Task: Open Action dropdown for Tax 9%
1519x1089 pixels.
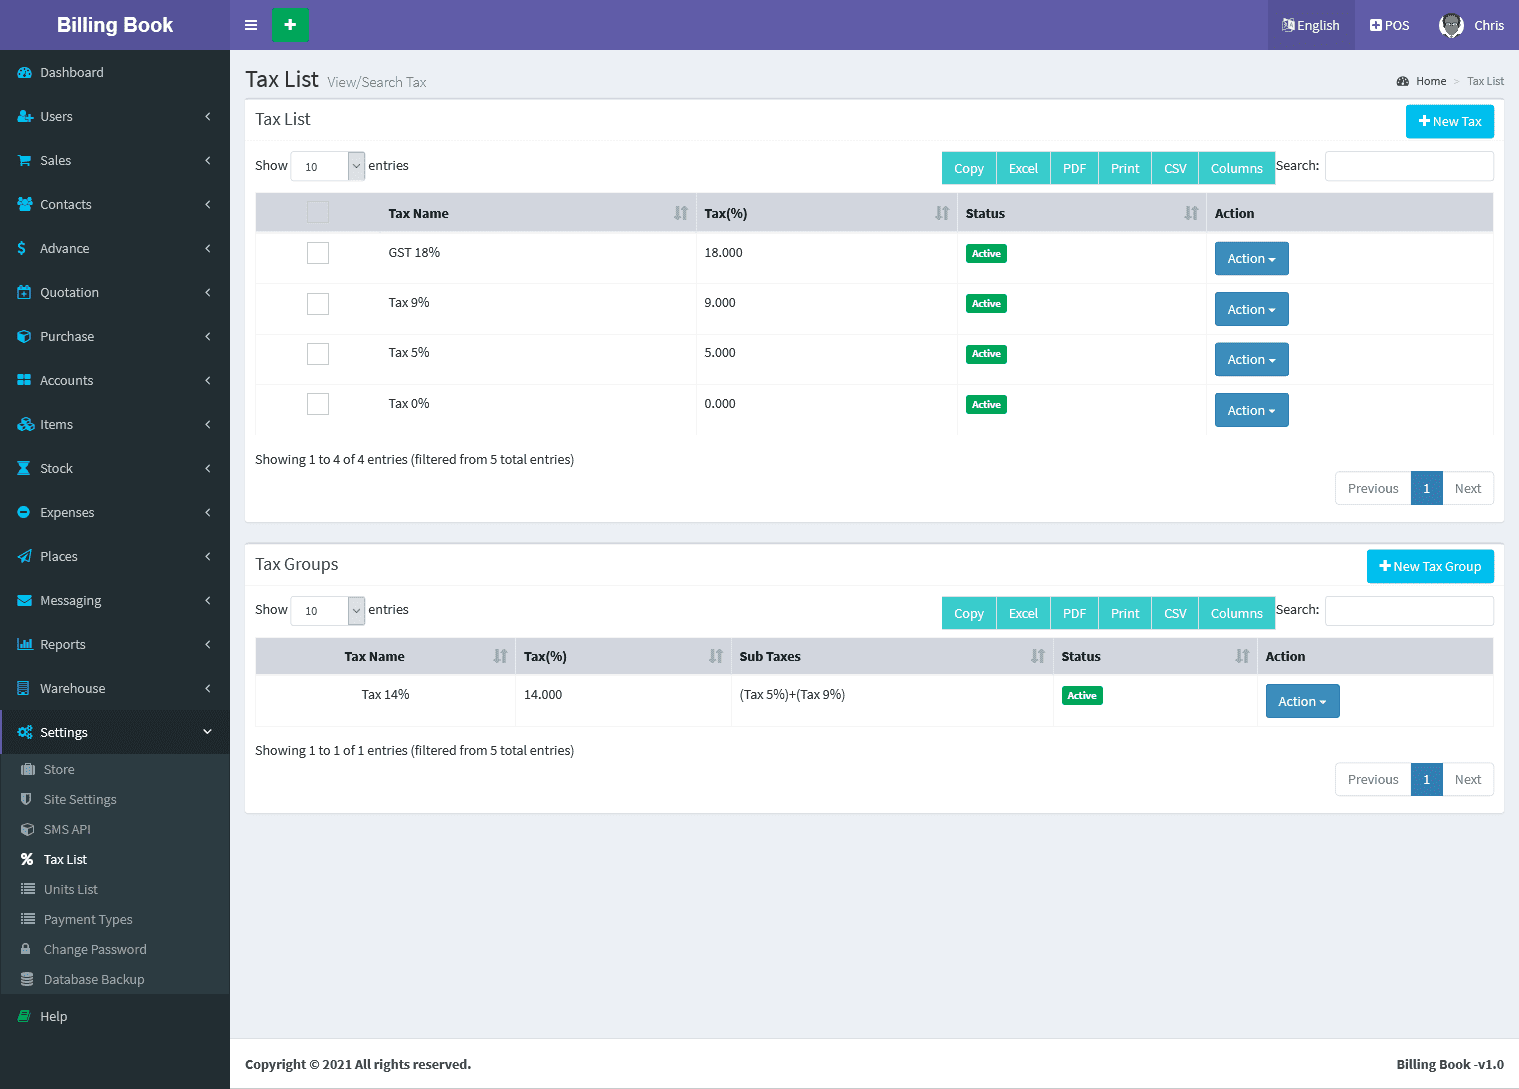Action: click(1251, 309)
